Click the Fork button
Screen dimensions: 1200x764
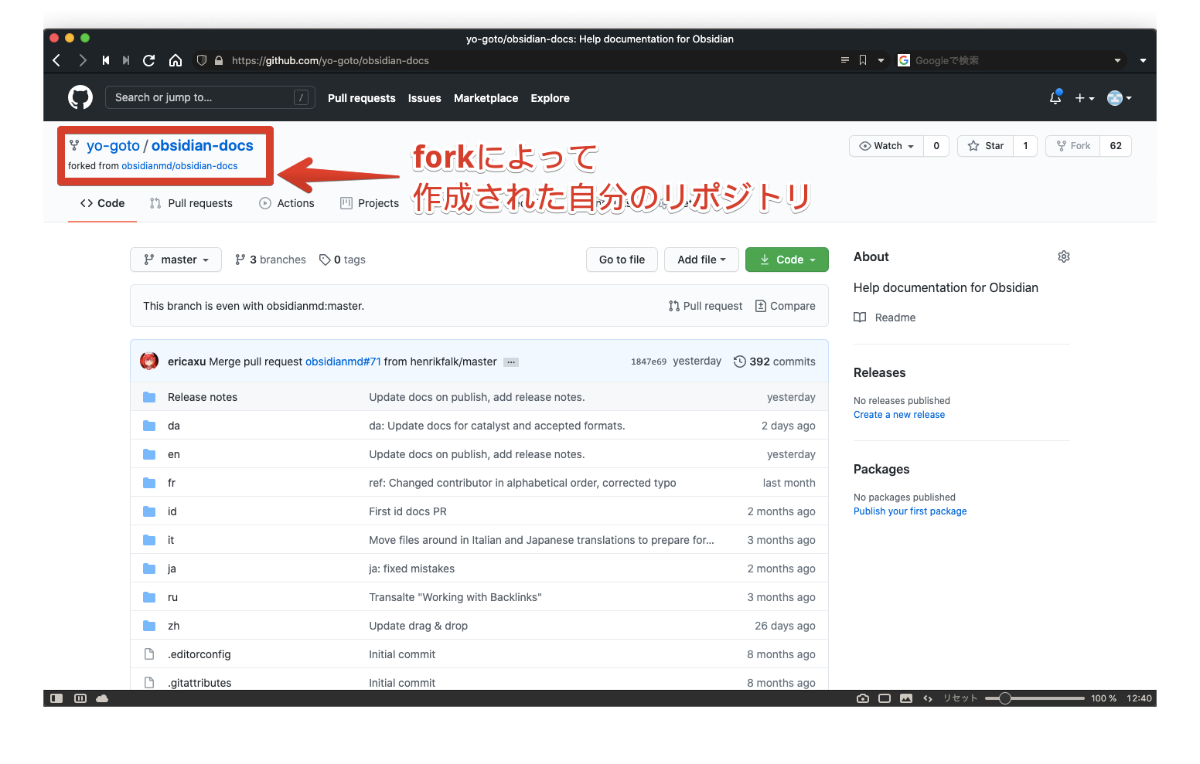pos(1072,146)
